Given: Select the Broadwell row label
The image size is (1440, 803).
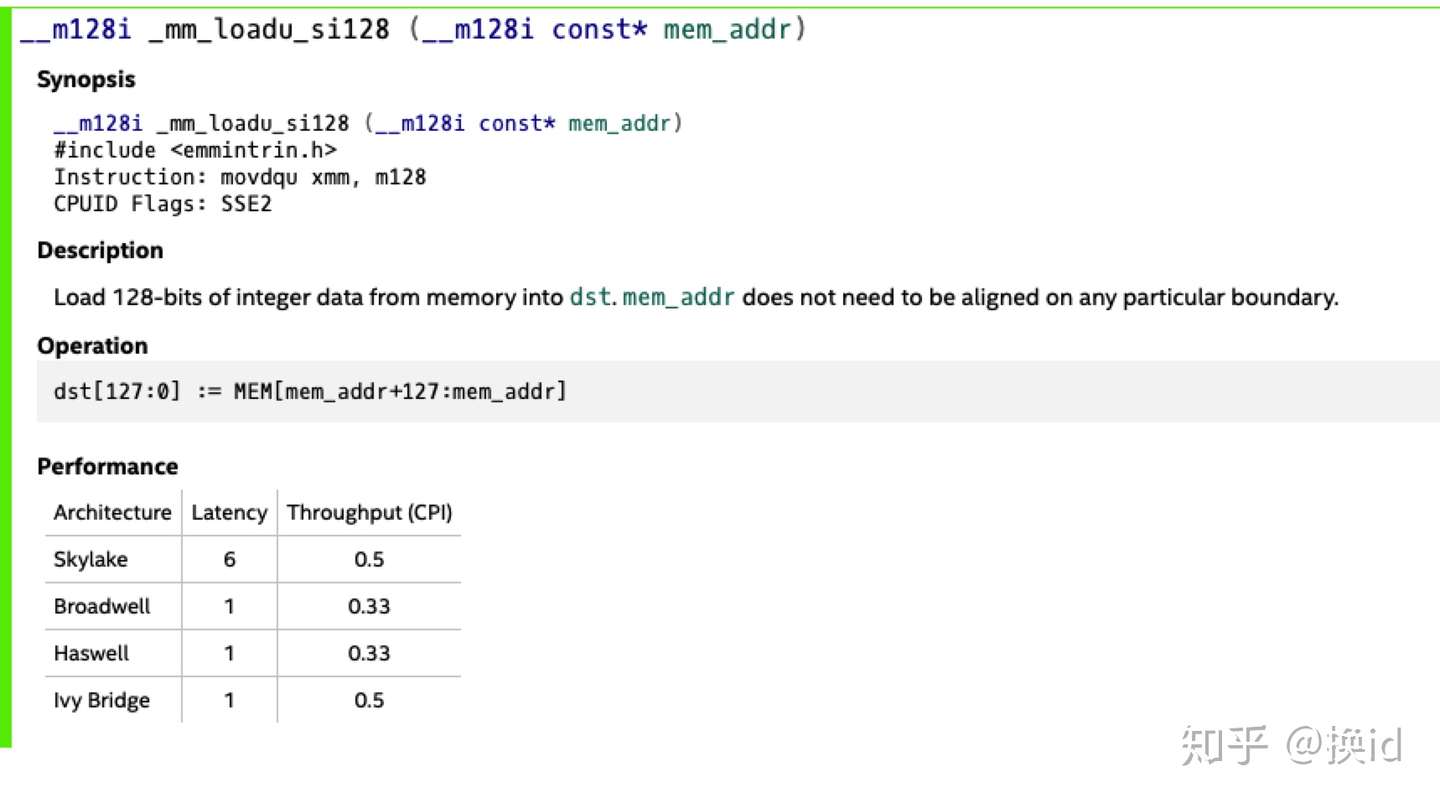Looking at the screenshot, I should pyautogui.click(x=102, y=607).
